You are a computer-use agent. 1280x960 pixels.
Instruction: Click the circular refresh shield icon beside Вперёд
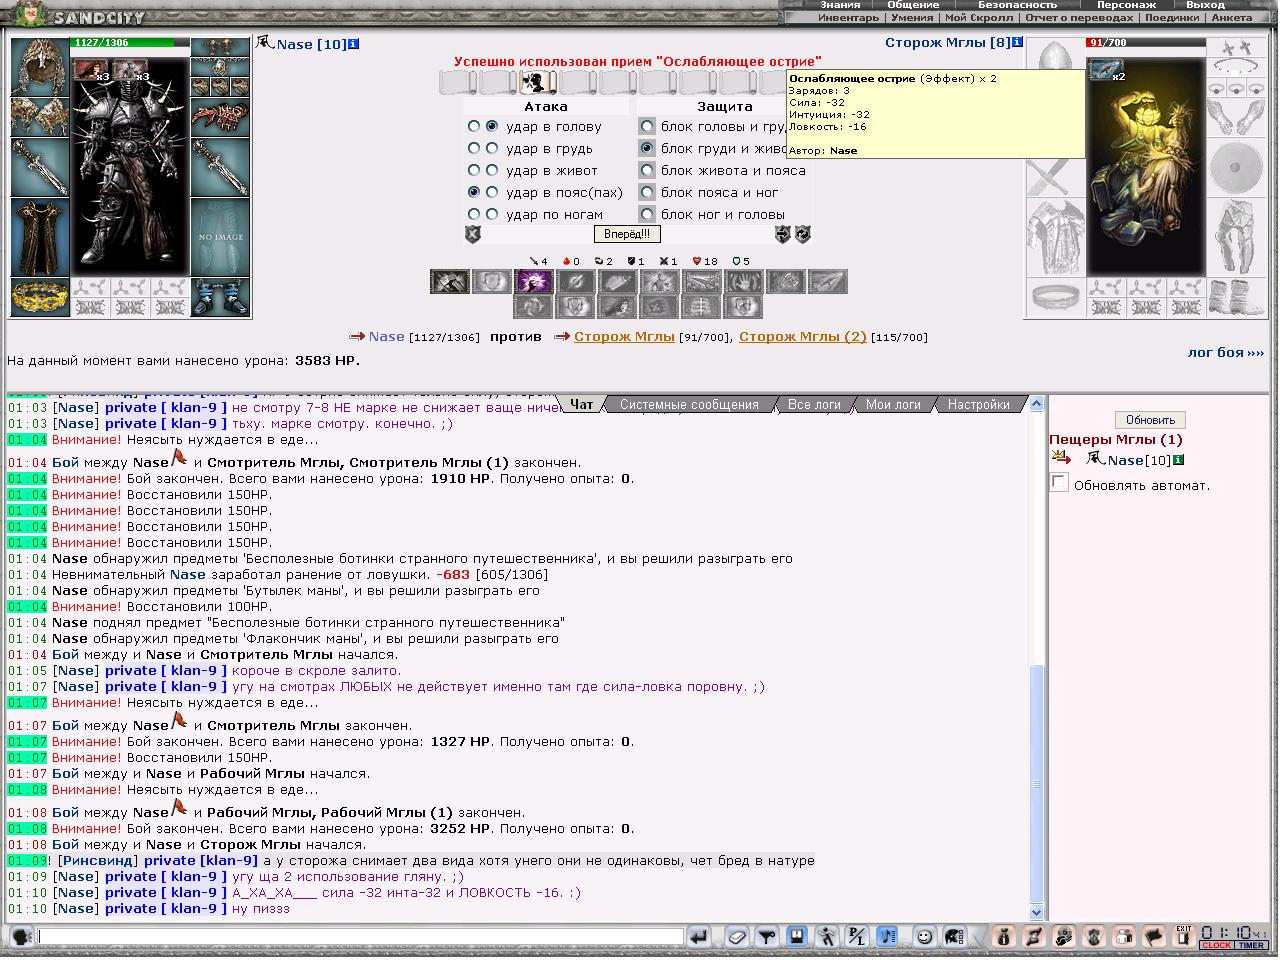[802, 234]
